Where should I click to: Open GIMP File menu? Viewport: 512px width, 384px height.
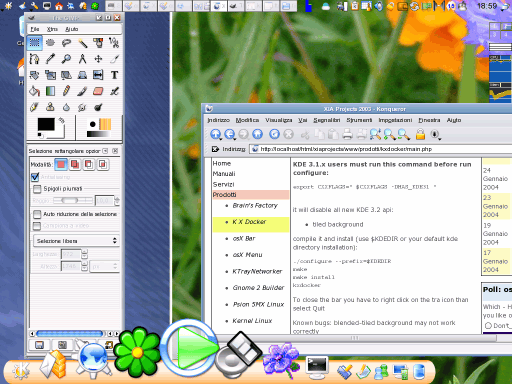point(35,29)
